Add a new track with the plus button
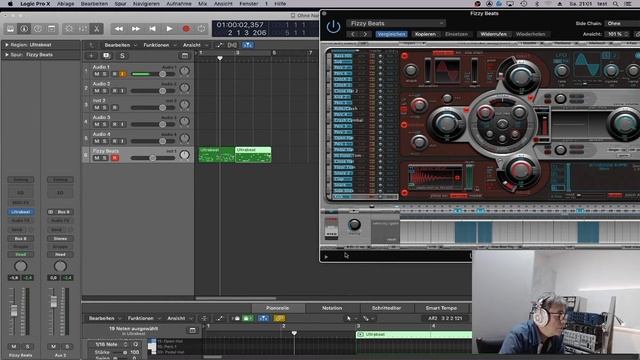The height and width of the screenshot is (360, 640). [x=91, y=56]
